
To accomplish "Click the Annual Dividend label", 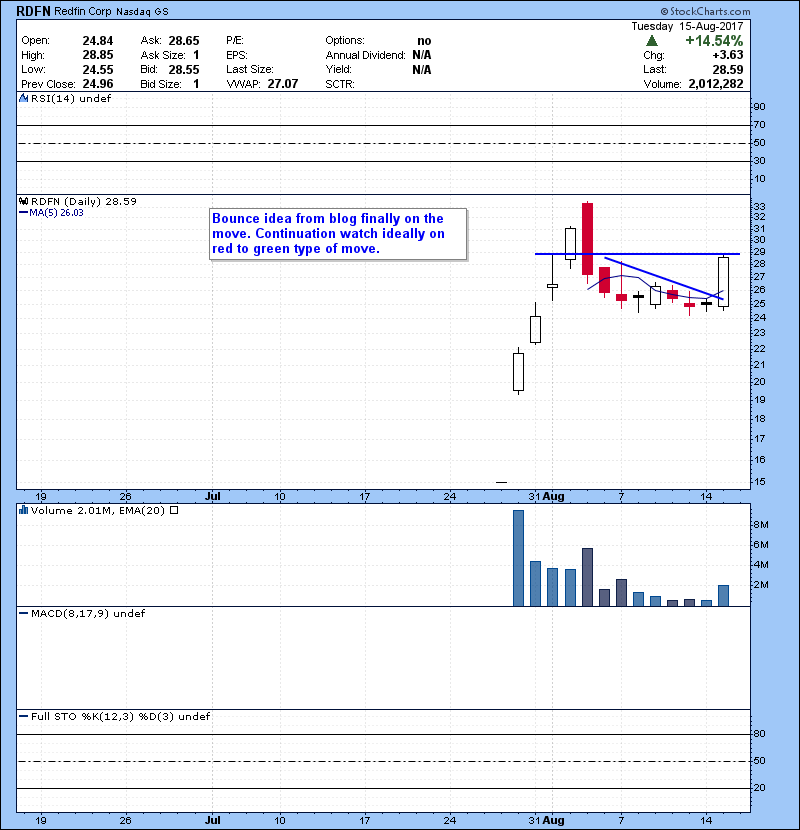I will [365, 55].
